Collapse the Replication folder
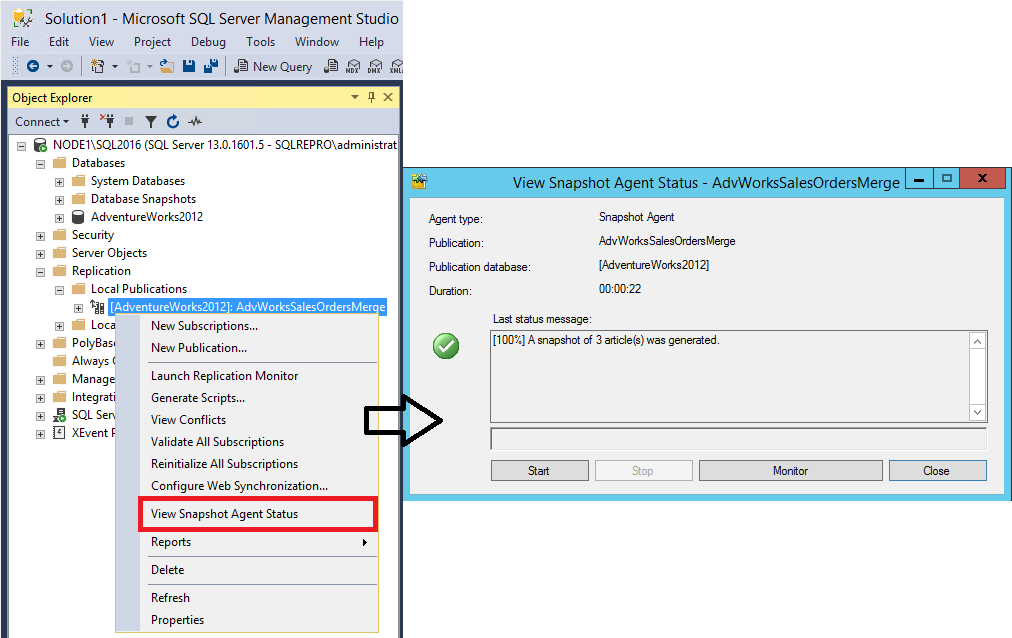 point(40,270)
